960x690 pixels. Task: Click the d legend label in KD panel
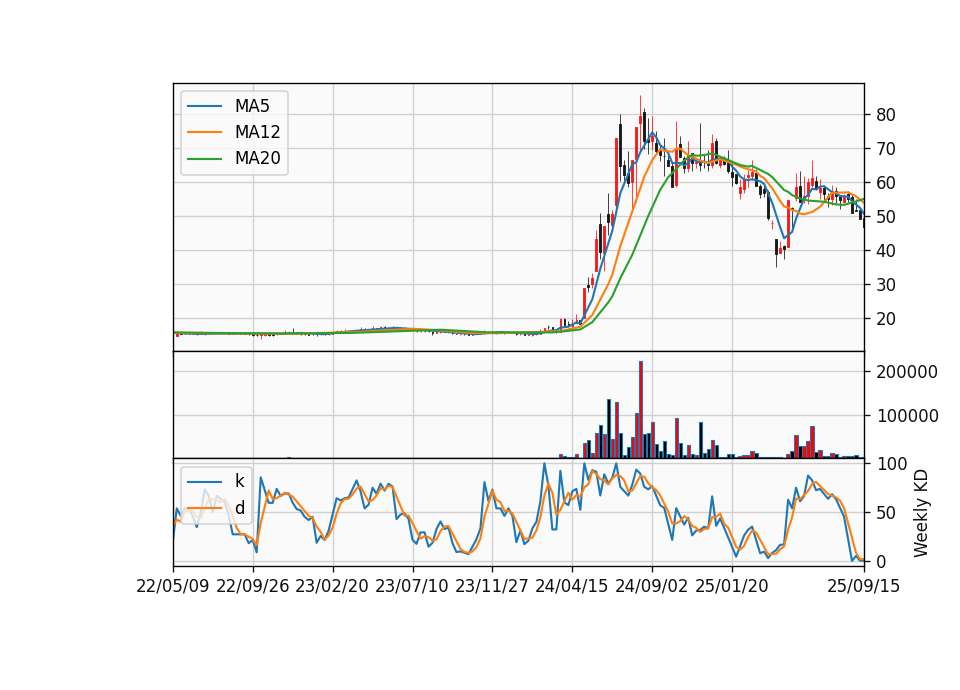tap(239, 507)
